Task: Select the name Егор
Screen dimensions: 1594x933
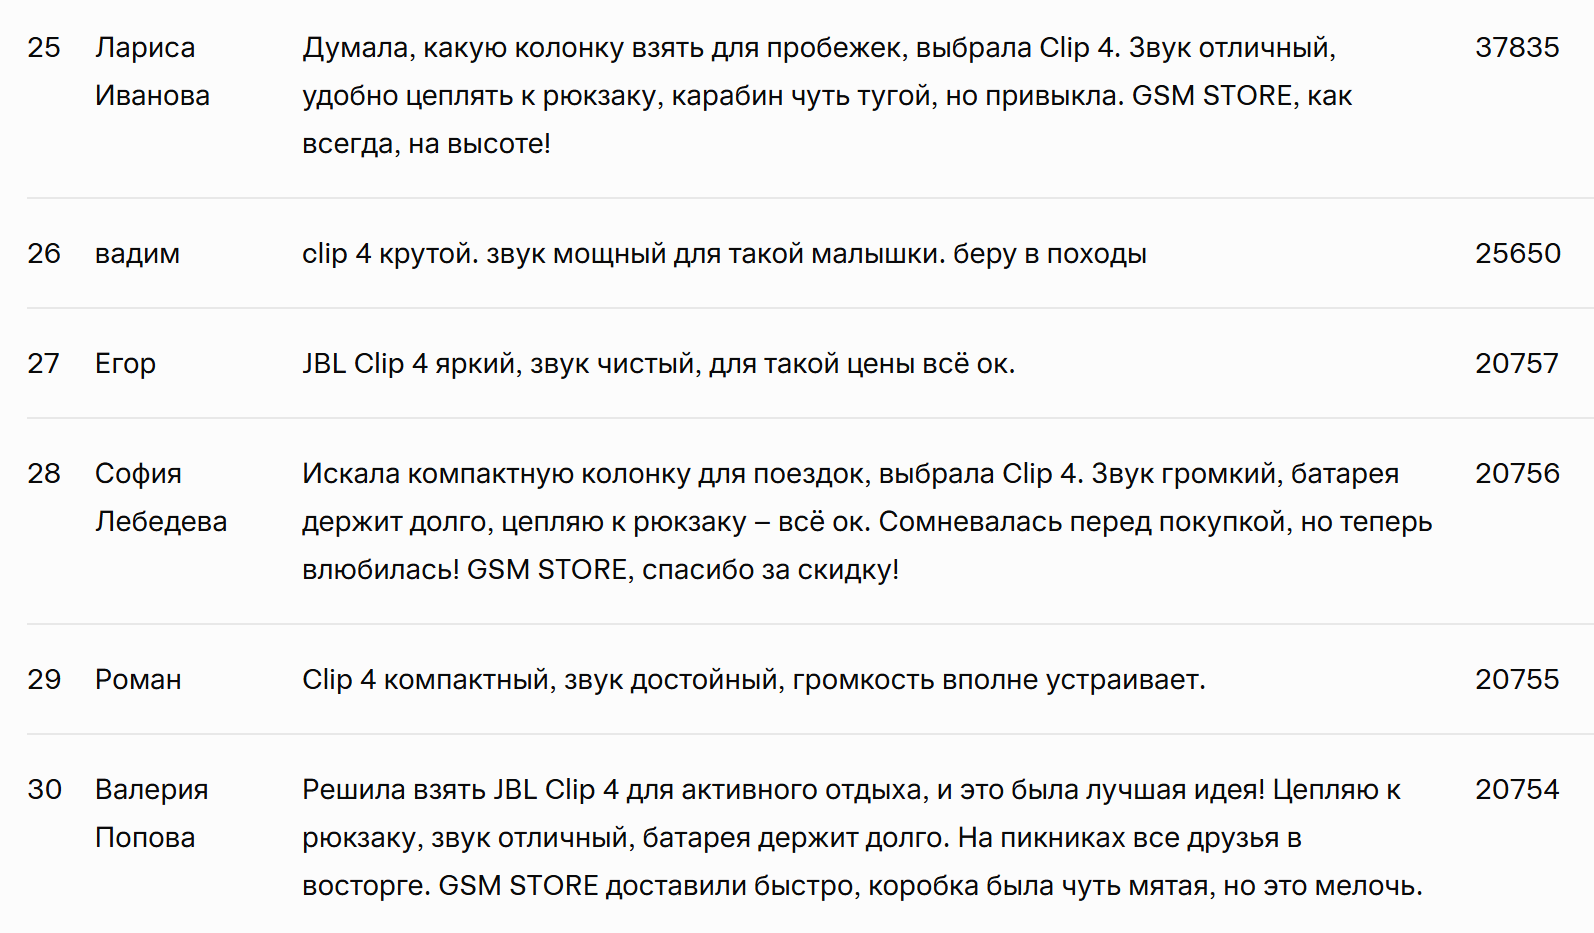Action: point(125,364)
